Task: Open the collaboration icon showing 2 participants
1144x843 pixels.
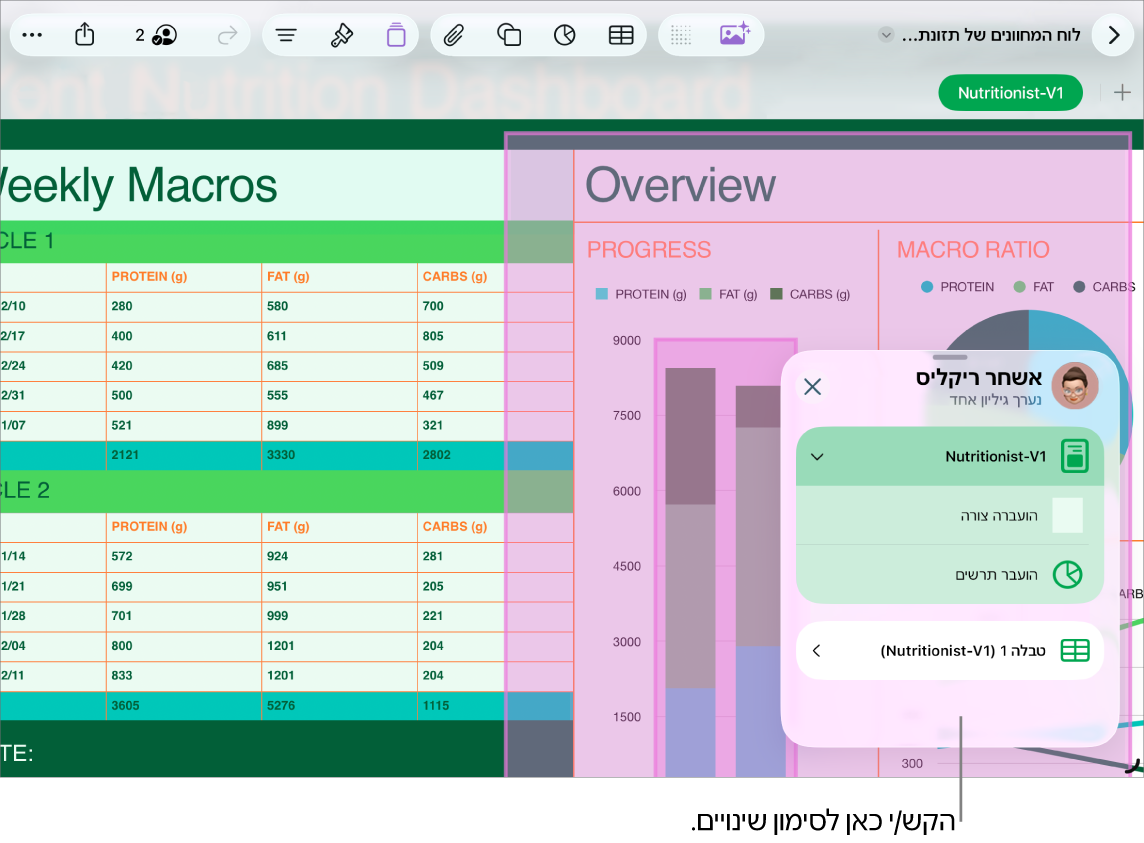Action: (x=156, y=35)
